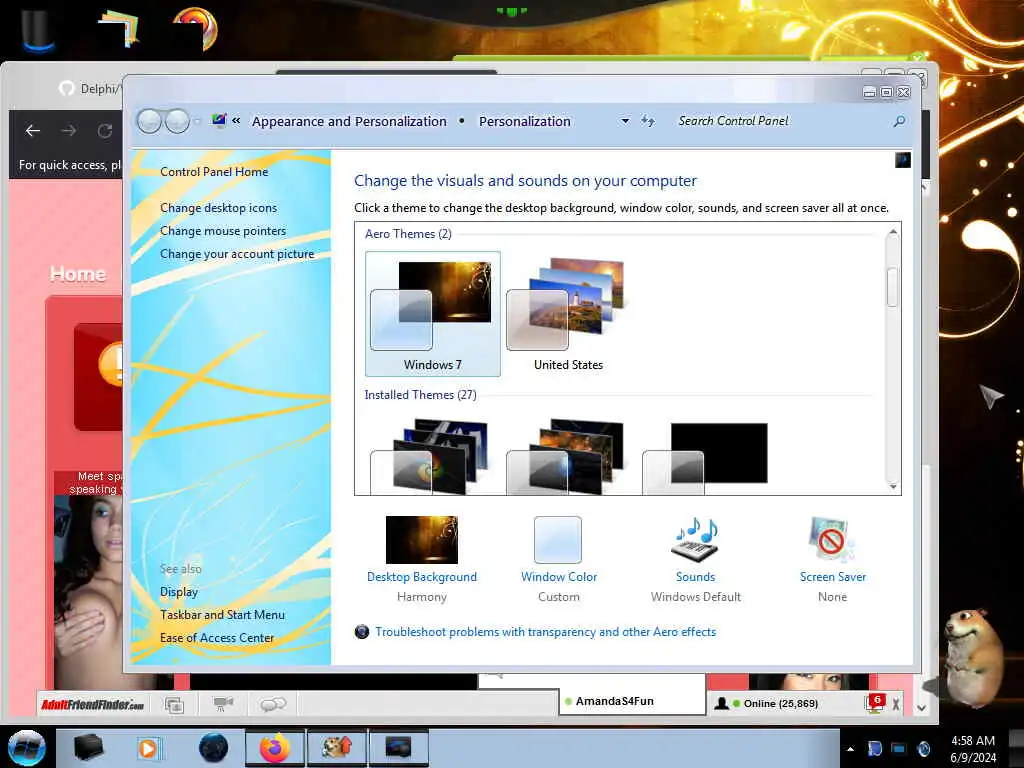Open Help via the top-right help icon
The height and width of the screenshot is (768, 1024).
(x=903, y=160)
